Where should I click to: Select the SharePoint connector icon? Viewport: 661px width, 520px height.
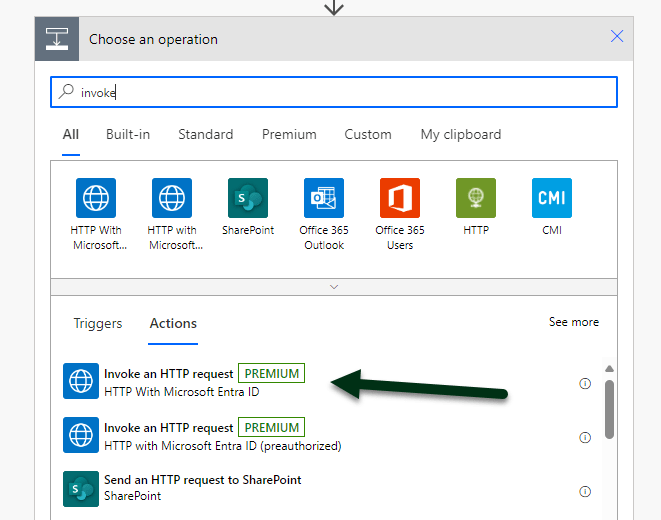pos(248,198)
